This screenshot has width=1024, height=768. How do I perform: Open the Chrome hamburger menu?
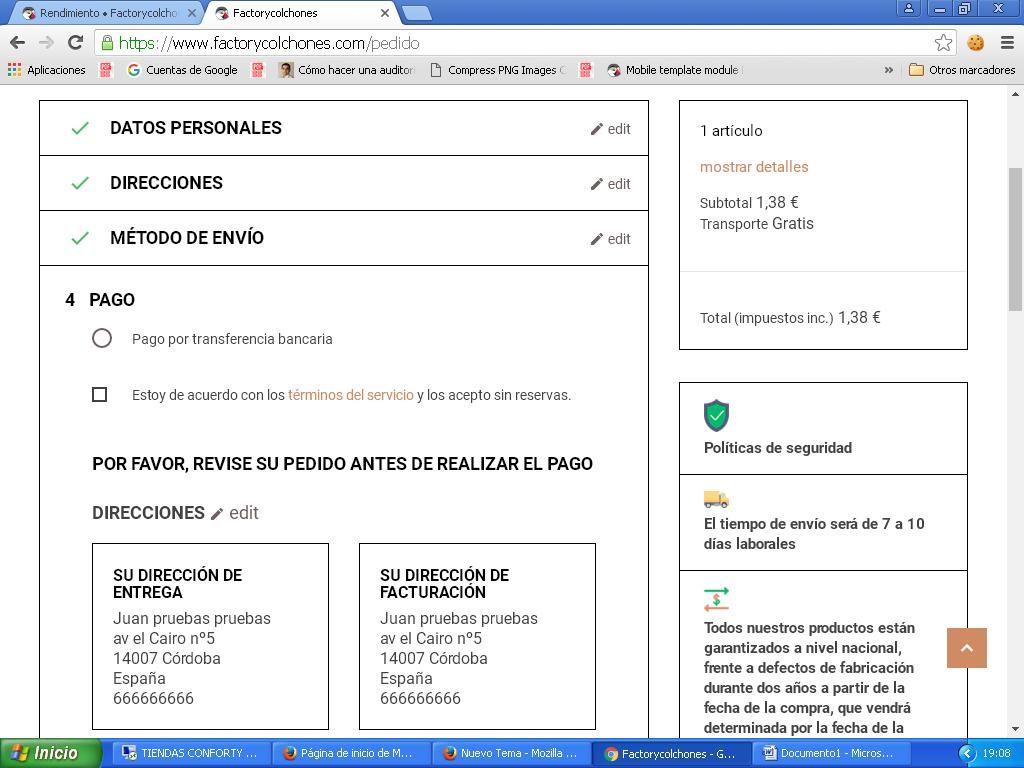point(1007,43)
